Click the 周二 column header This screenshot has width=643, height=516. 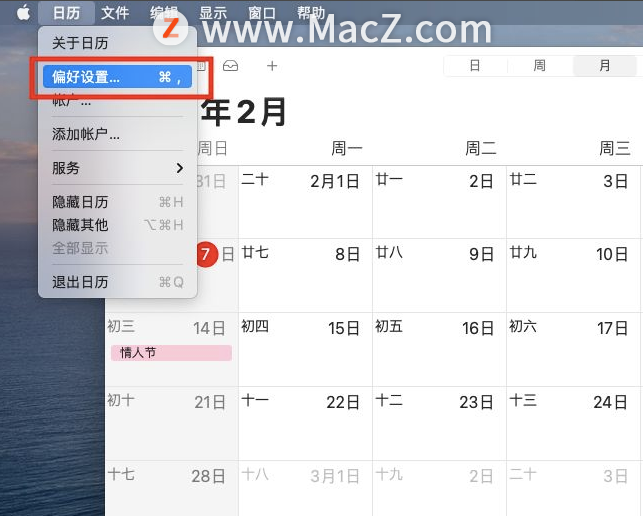tap(481, 148)
